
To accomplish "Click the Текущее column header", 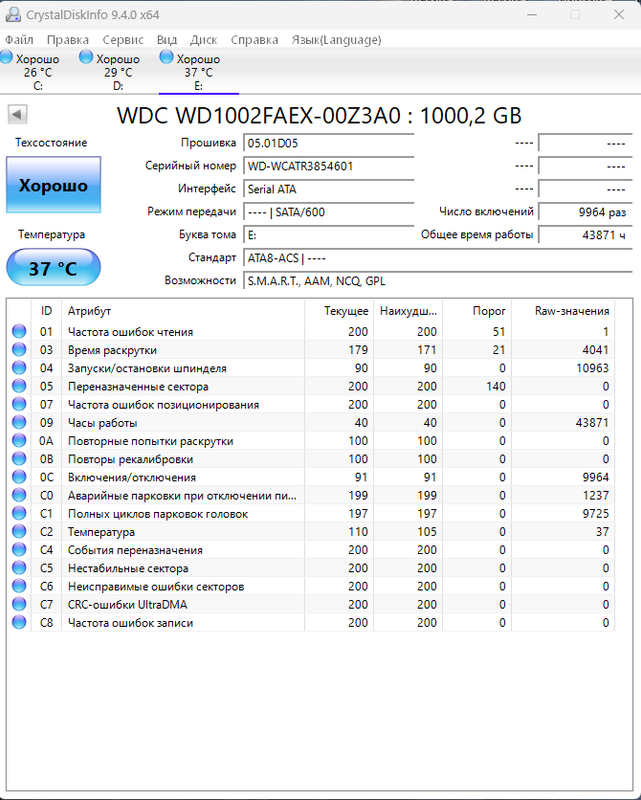I will [339, 311].
